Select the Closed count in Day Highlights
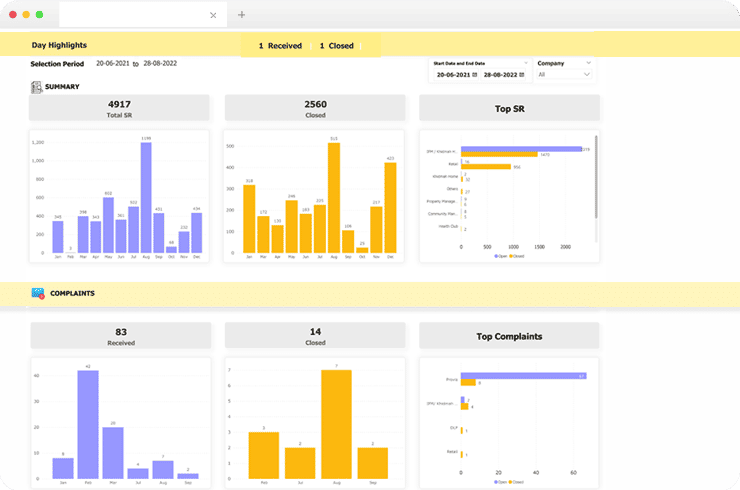740x490 pixels. (336, 46)
